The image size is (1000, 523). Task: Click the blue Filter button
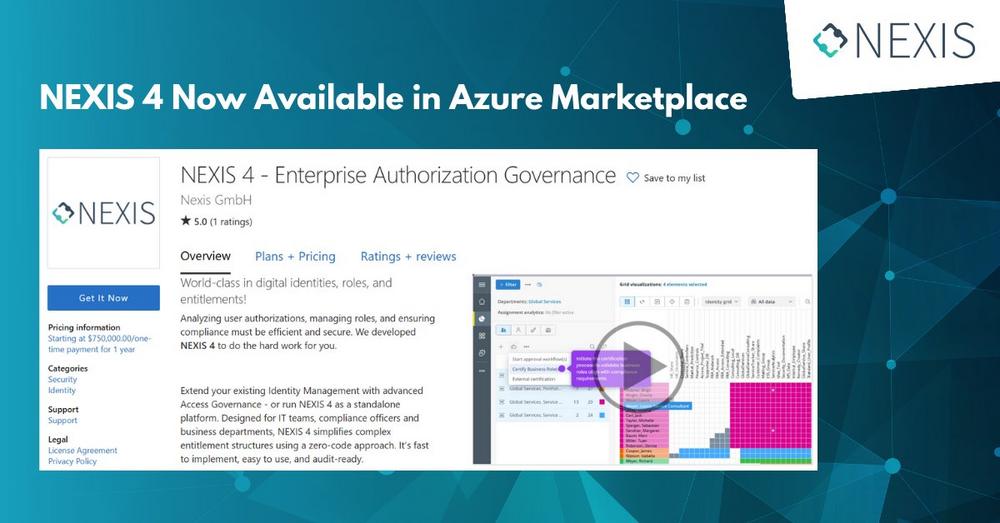505,284
